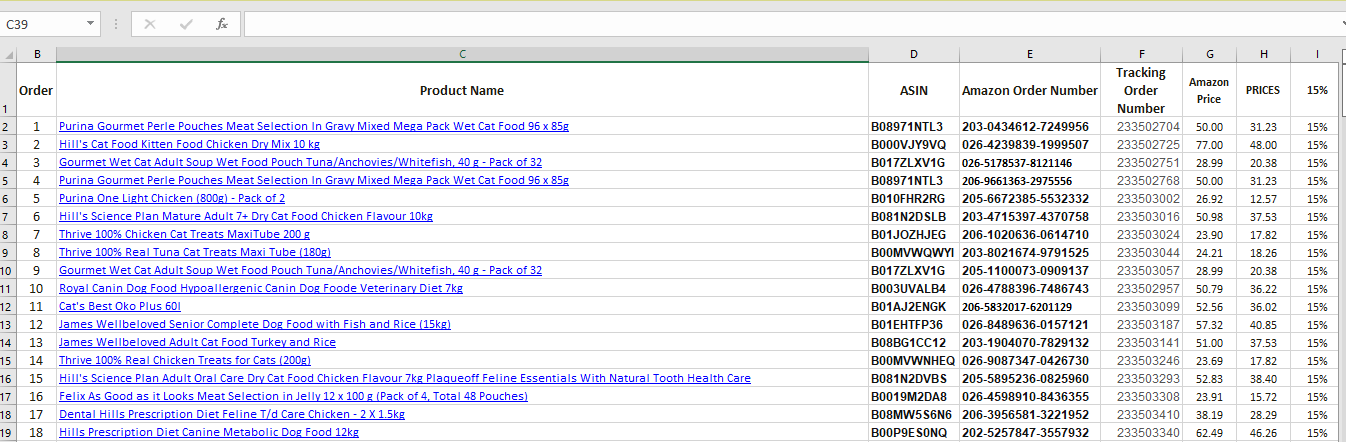The width and height of the screenshot is (1346, 442).
Task: Open Felix As Good as it Looks link
Action: click(x=293, y=396)
